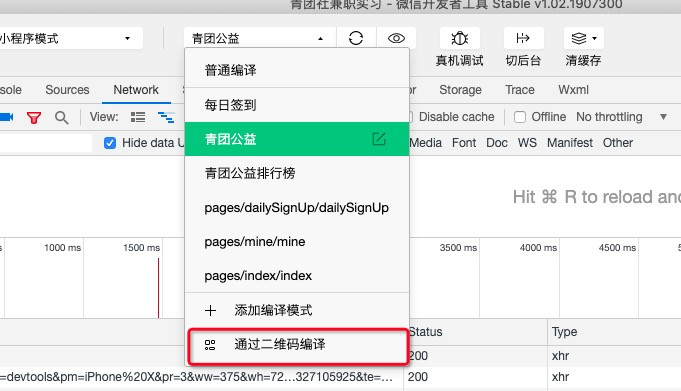Viewport: 681px width, 391px height.
Task: Enable the Offline checkbox
Action: (520, 117)
